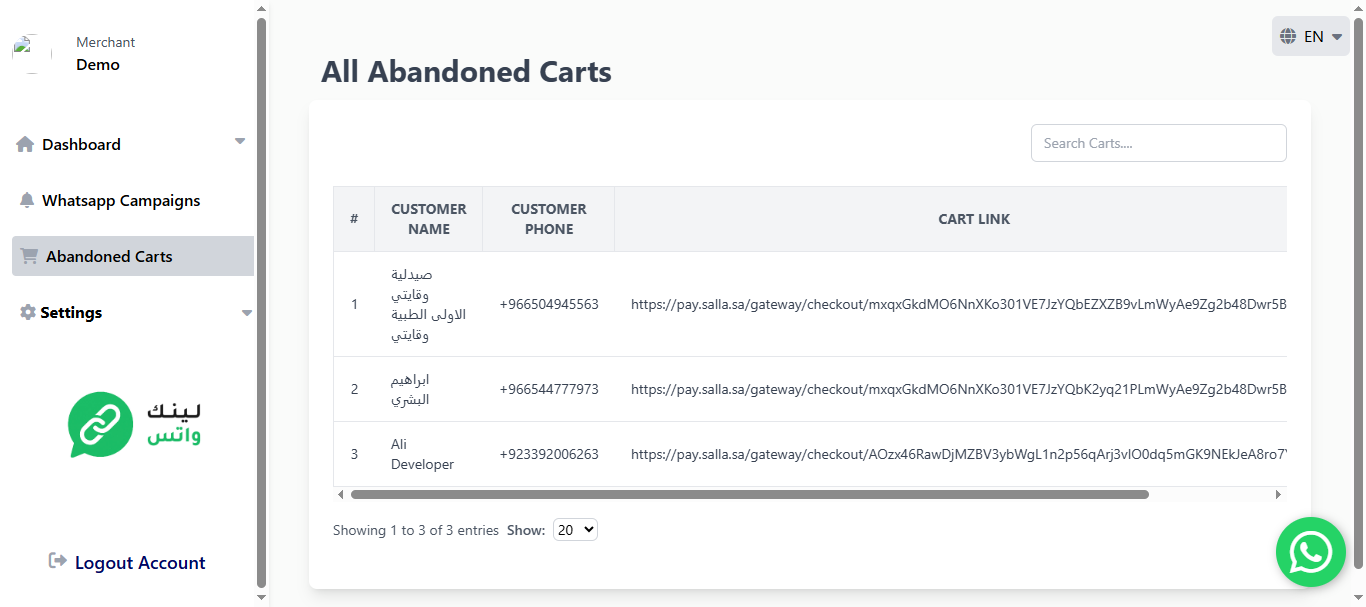1366x607 pixels.
Task: Click the Whatsapp Campaigns bell icon
Action: click(x=27, y=201)
